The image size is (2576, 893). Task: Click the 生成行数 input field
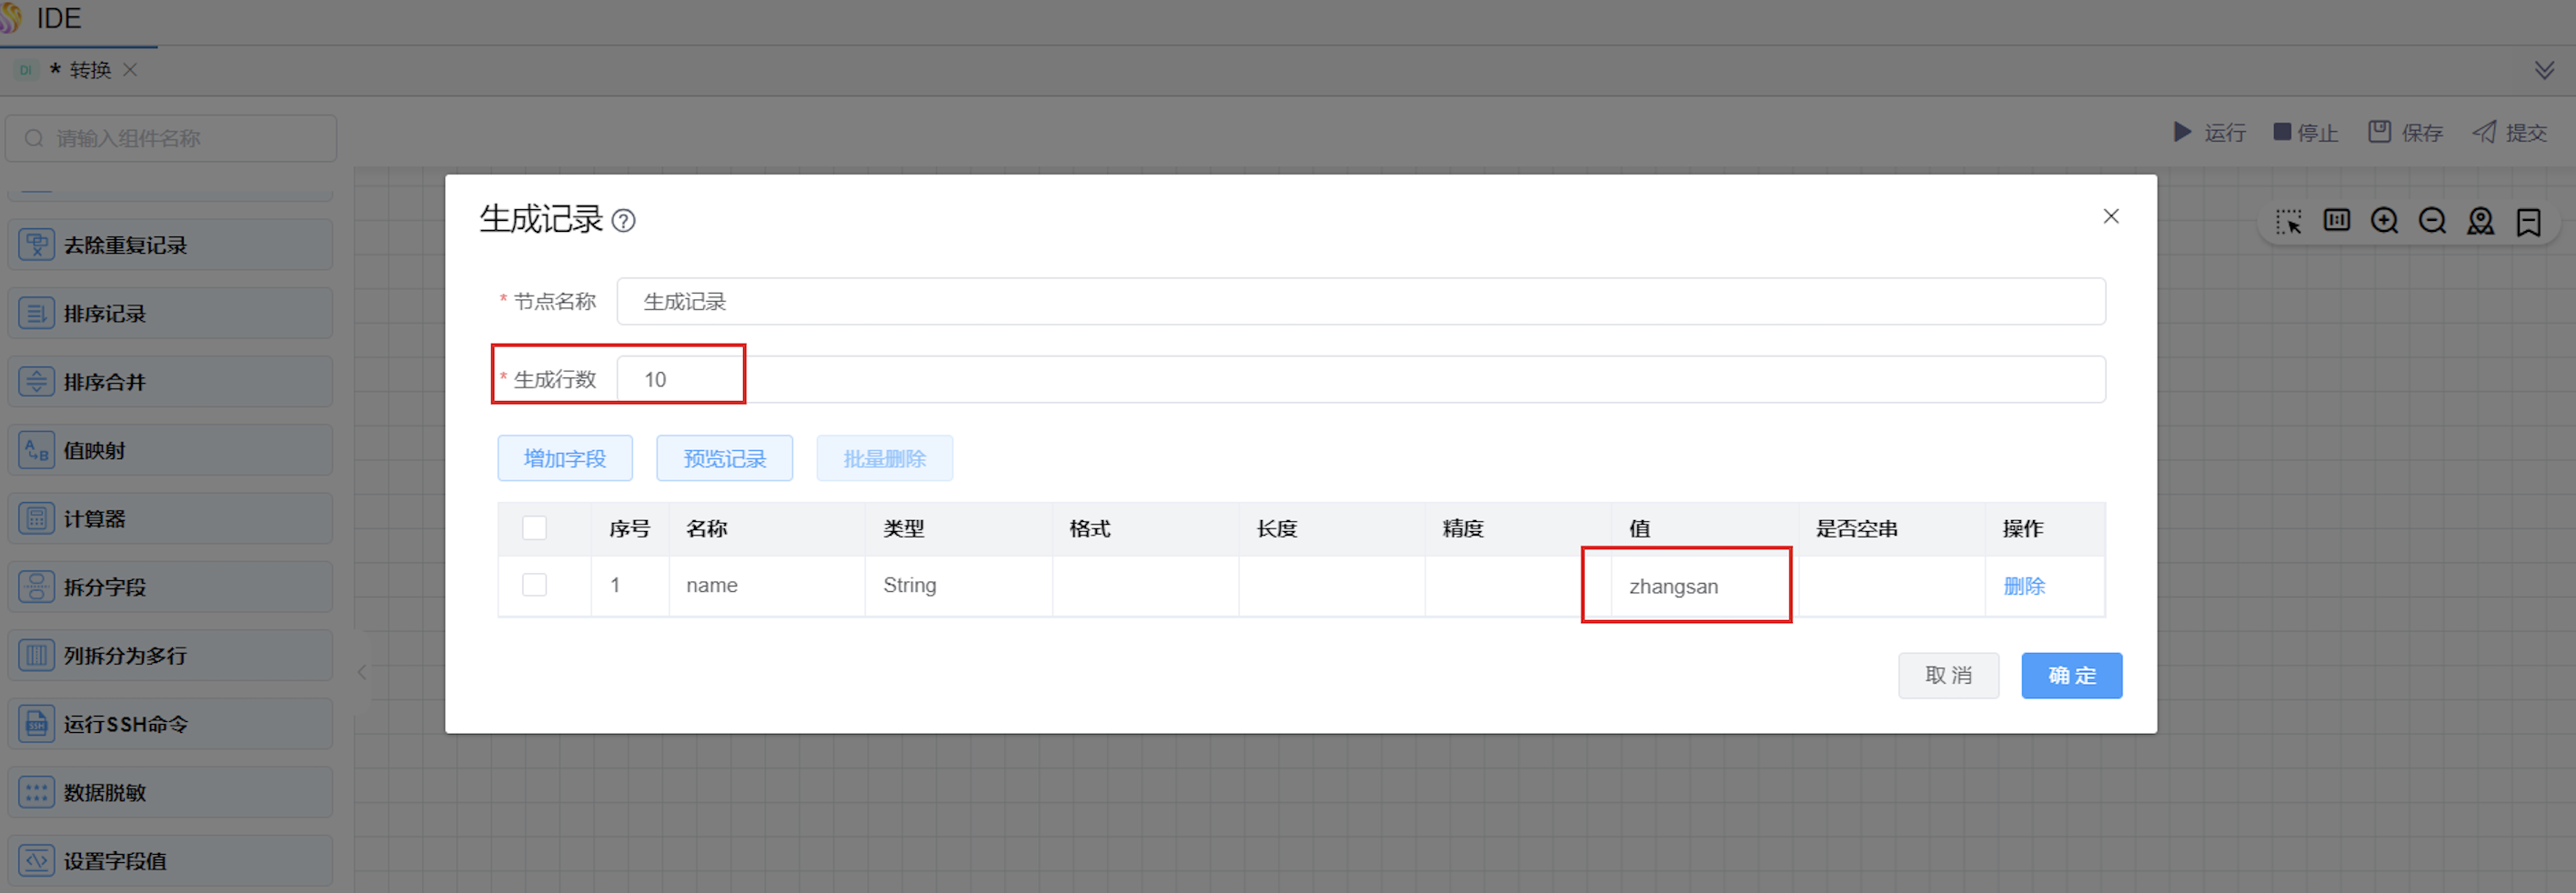[1360, 380]
